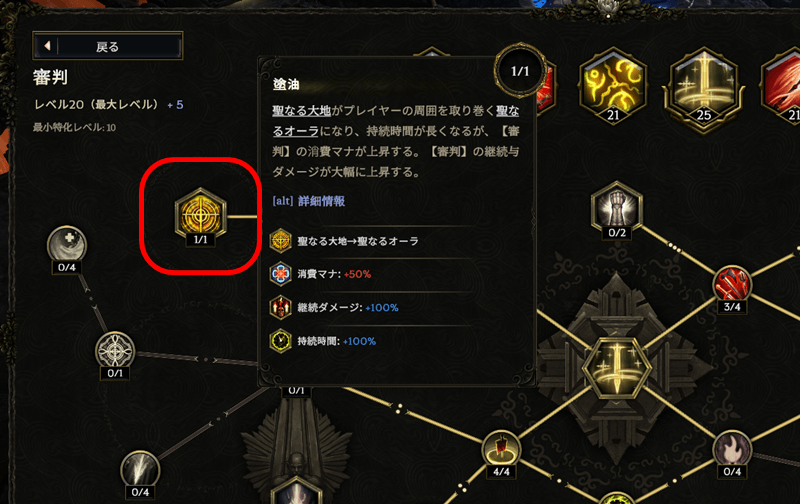Select the central golden sword skill node

[617, 366]
